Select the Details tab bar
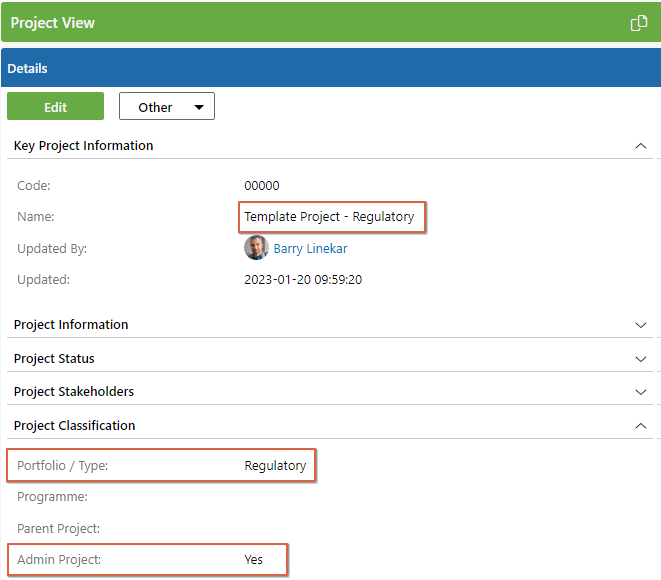 (x=330, y=68)
